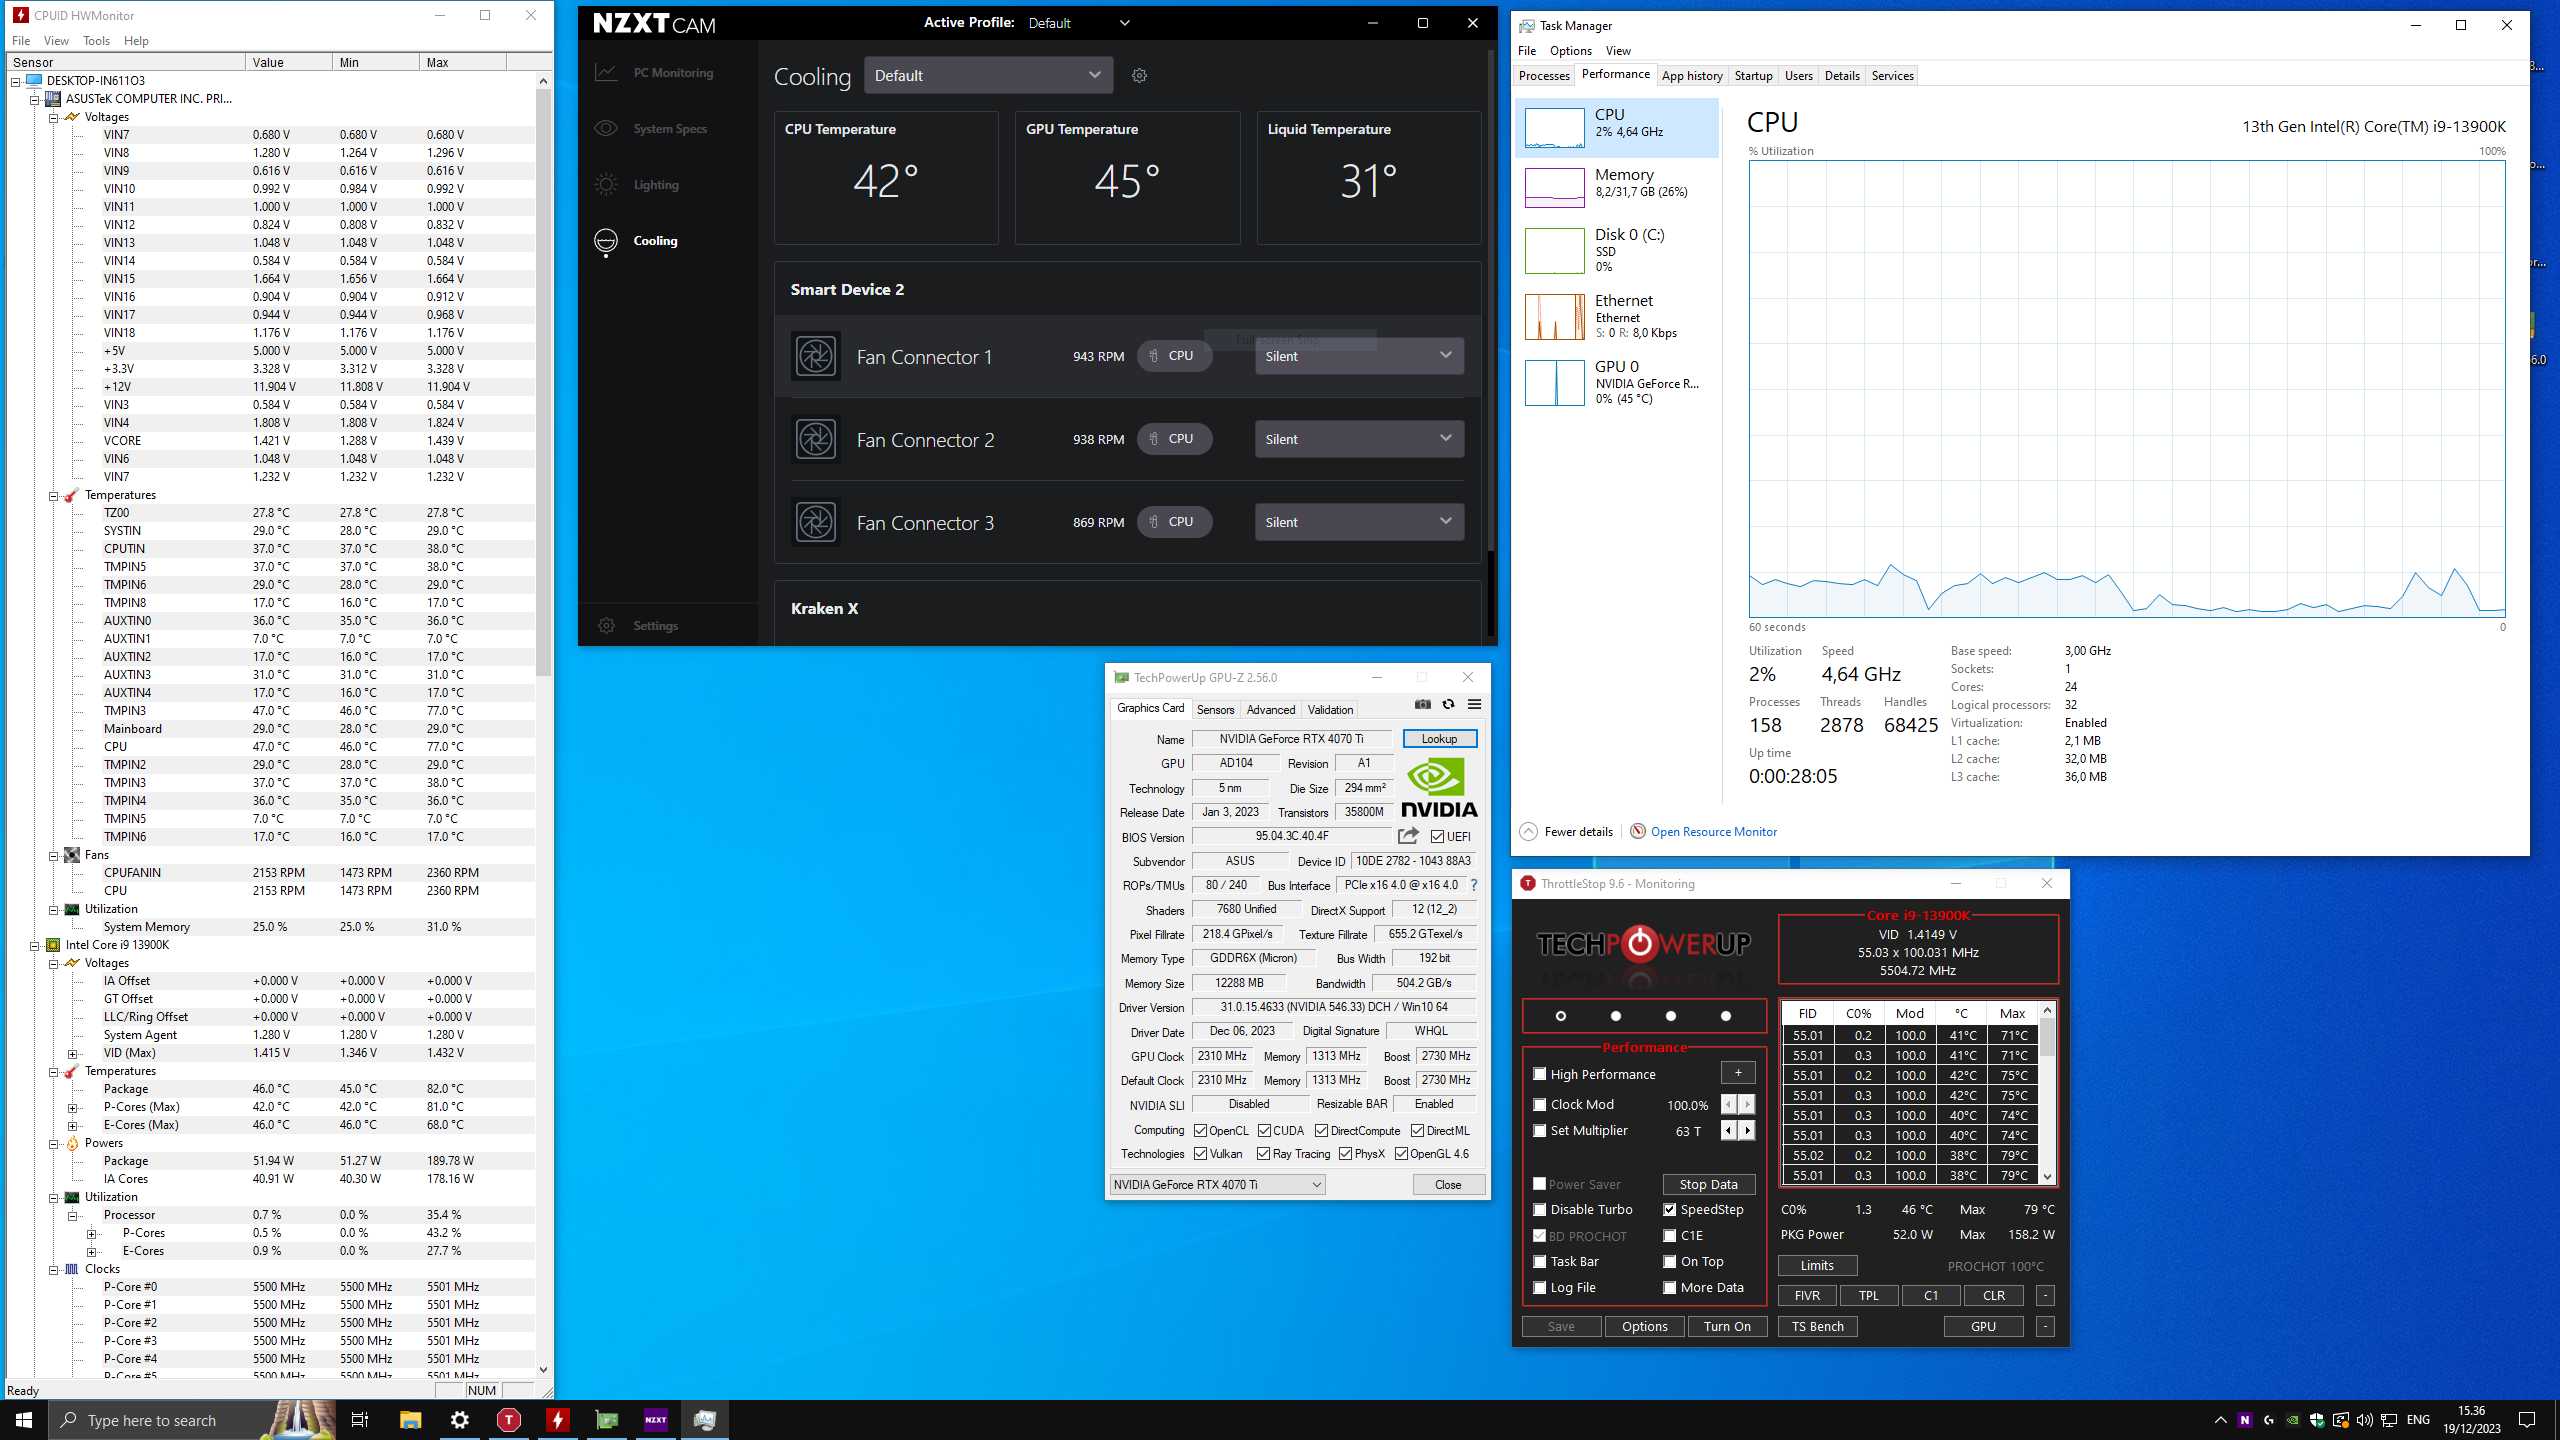The height and width of the screenshot is (1440, 2560).
Task: Open Fan Connector 1 Silent dropdown
Action: point(1359,357)
